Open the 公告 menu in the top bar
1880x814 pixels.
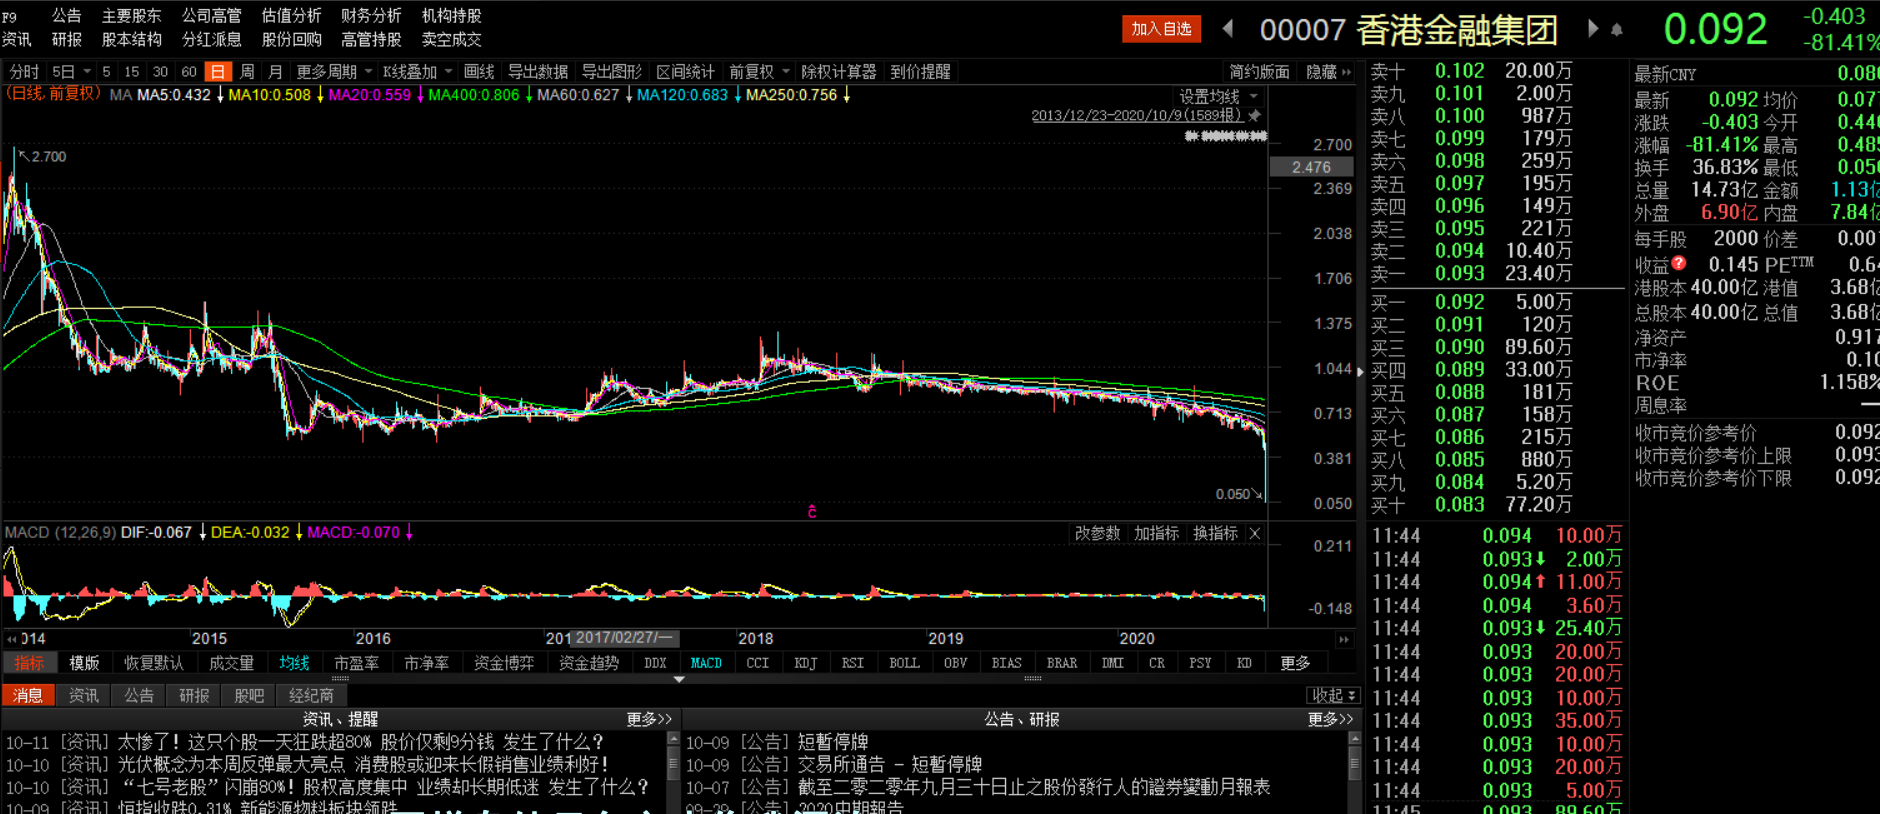[67, 15]
